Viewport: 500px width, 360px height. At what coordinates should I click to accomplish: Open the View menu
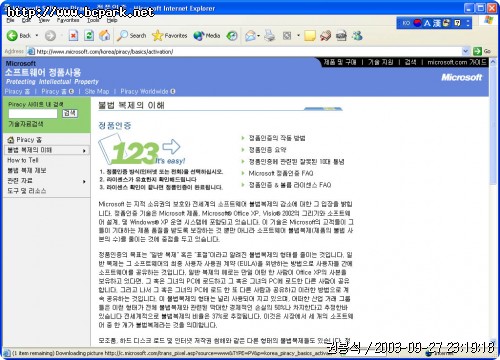(44, 20)
